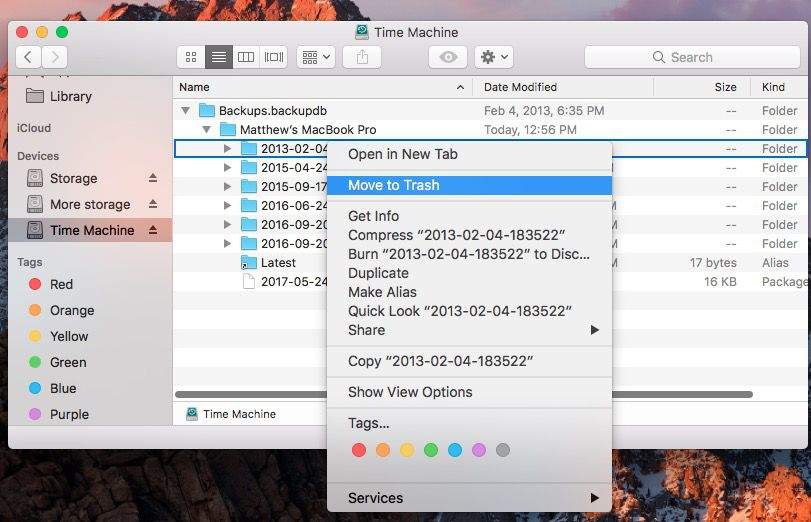The width and height of the screenshot is (811, 522).
Task: Expand the 2013-02-04 backup folder
Action: coord(227,148)
